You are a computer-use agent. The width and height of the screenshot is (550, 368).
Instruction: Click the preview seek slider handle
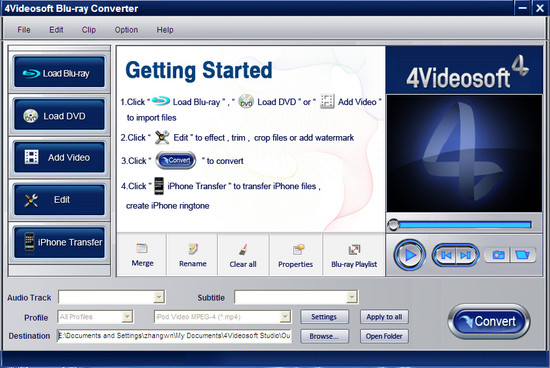pos(393,225)
